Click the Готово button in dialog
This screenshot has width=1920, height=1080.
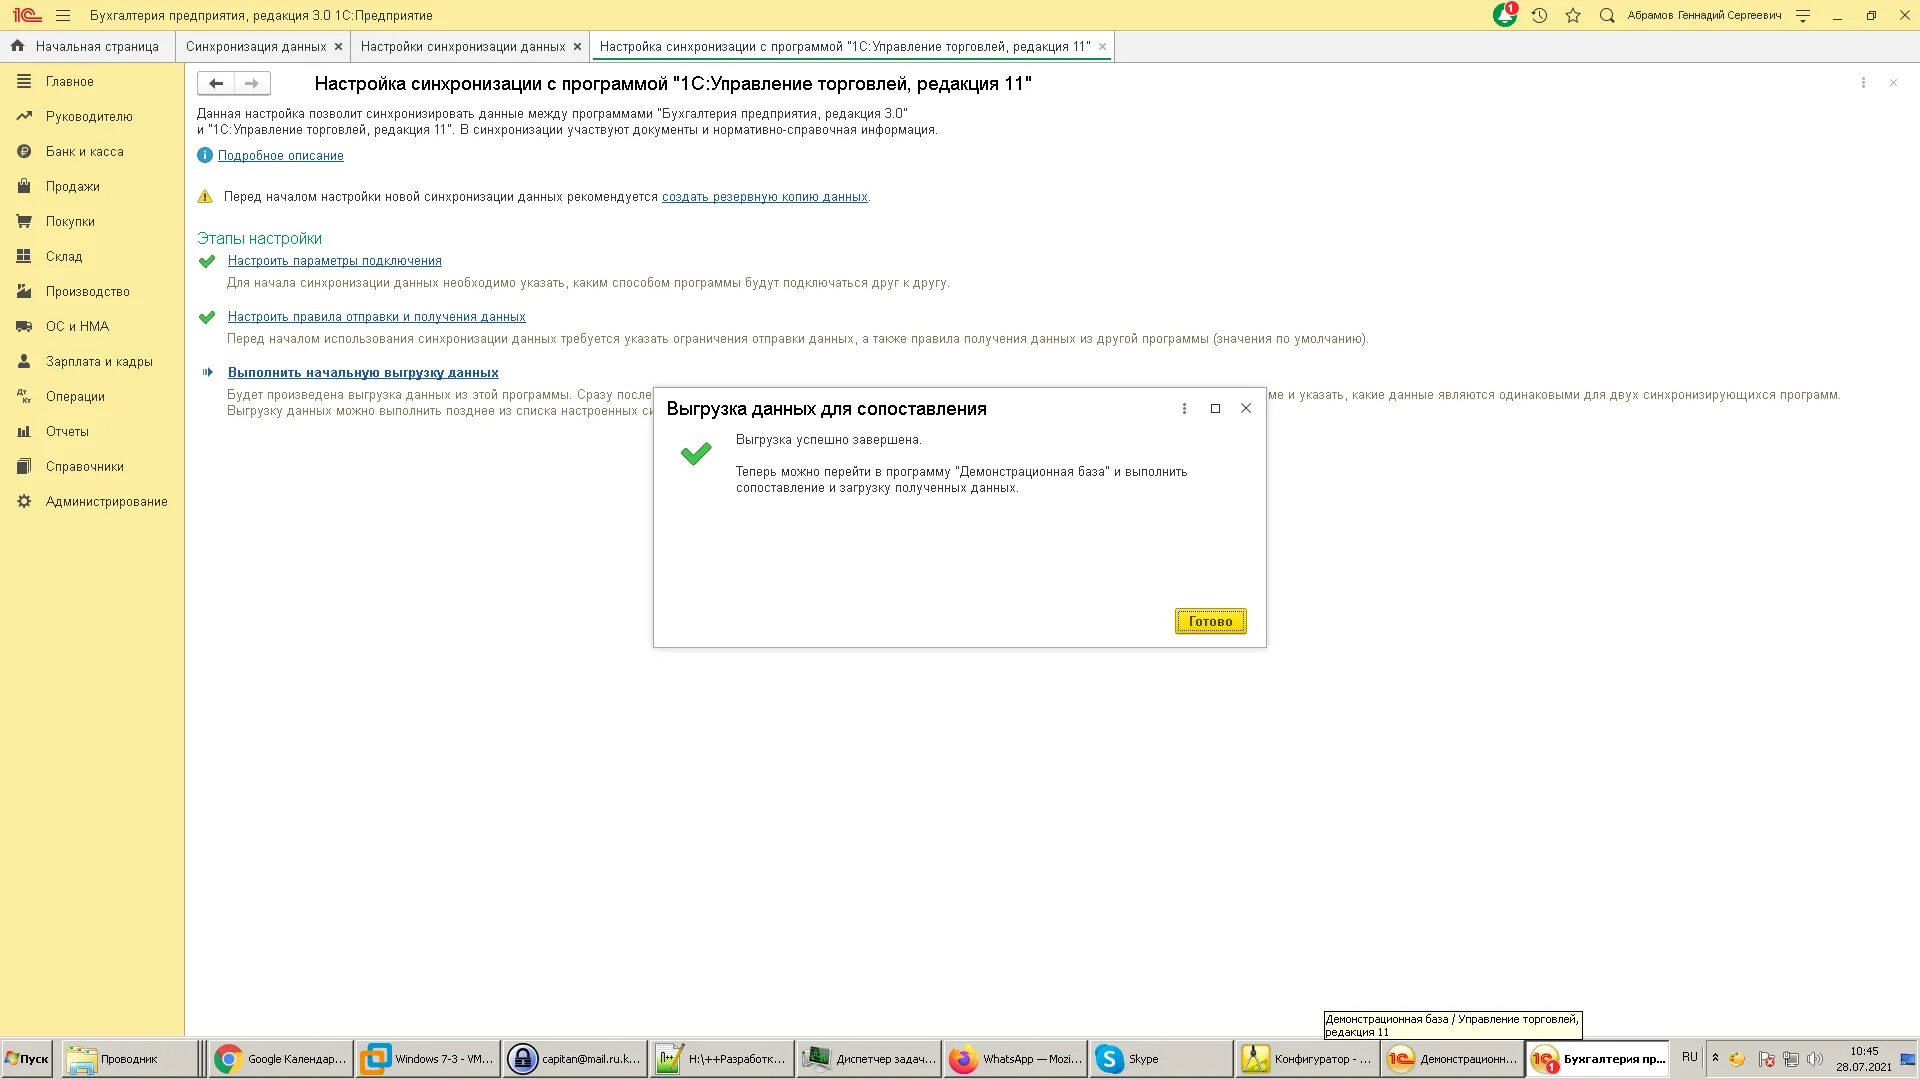[x=1210, y=621]
